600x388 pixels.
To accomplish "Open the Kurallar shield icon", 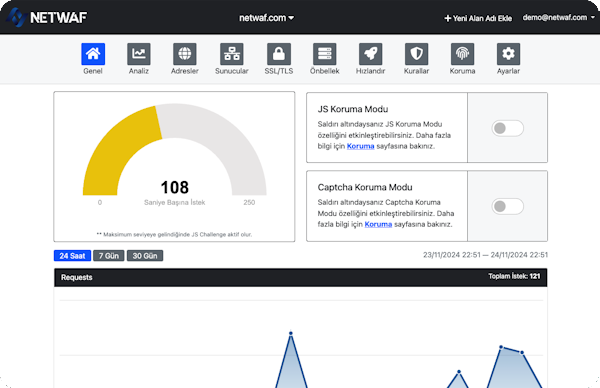I will (416, 54).
